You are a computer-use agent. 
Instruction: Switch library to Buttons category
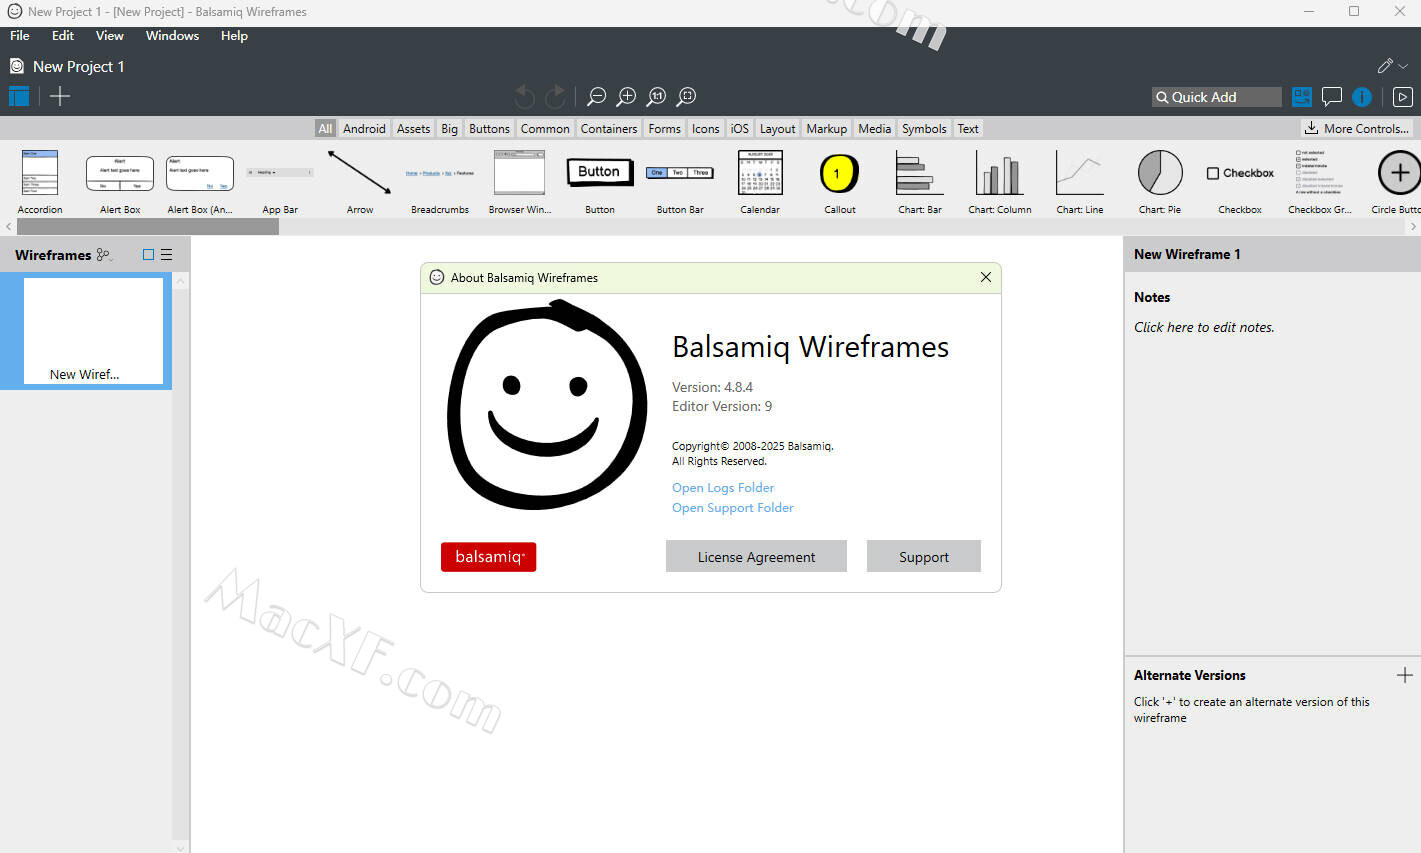click(489, 128)
